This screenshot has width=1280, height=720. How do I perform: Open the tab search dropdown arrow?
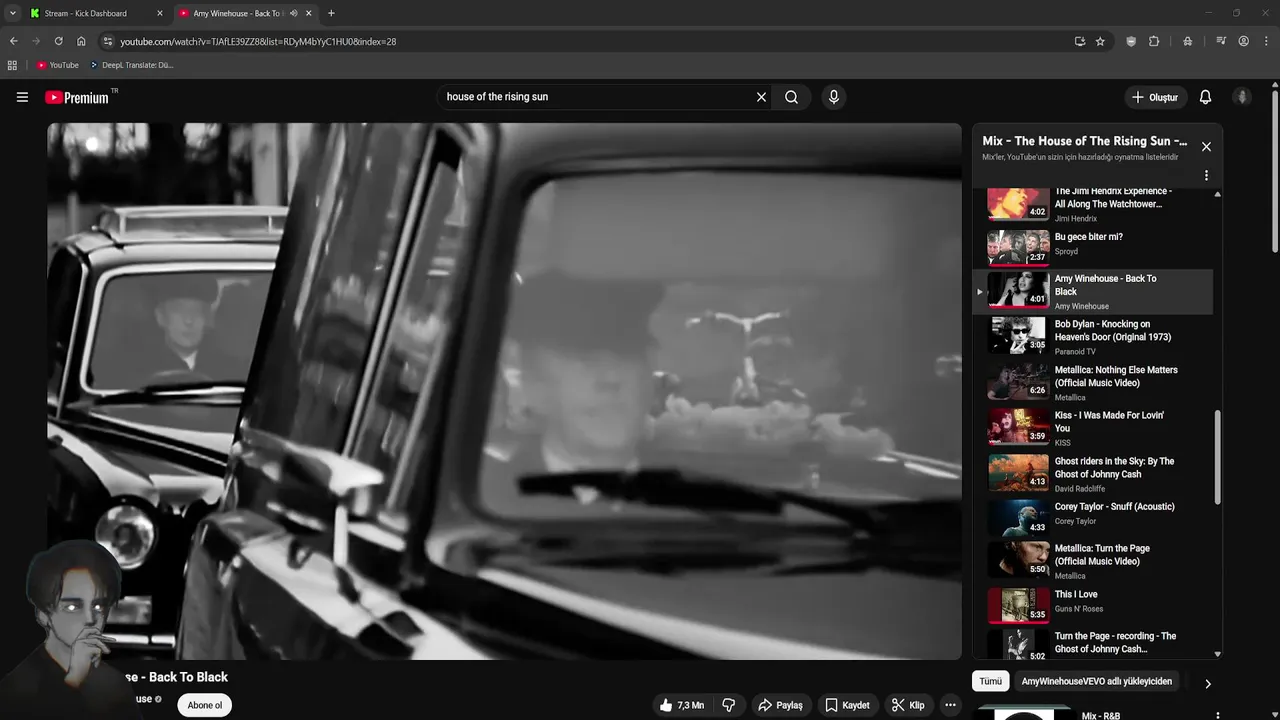click(12, 13)
